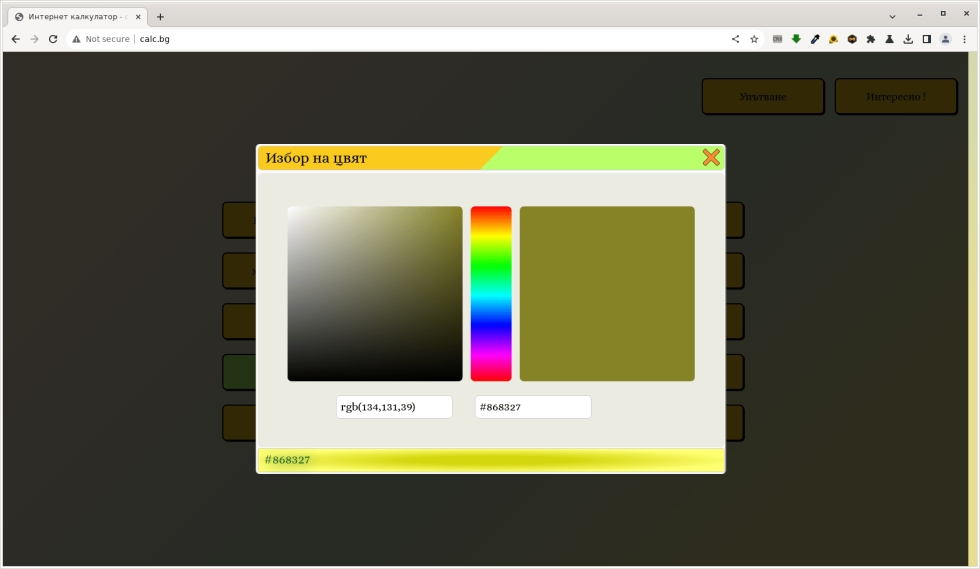Click the olive color preview swatch

(606, 293)
